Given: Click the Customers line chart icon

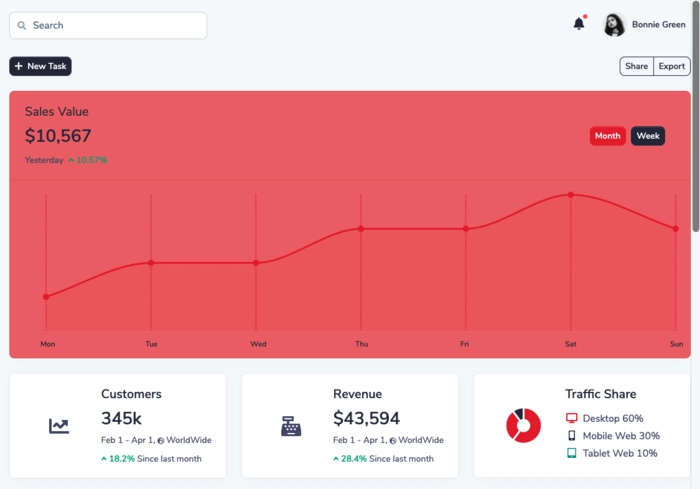Looking at the screenshot, I should [59, 426].
